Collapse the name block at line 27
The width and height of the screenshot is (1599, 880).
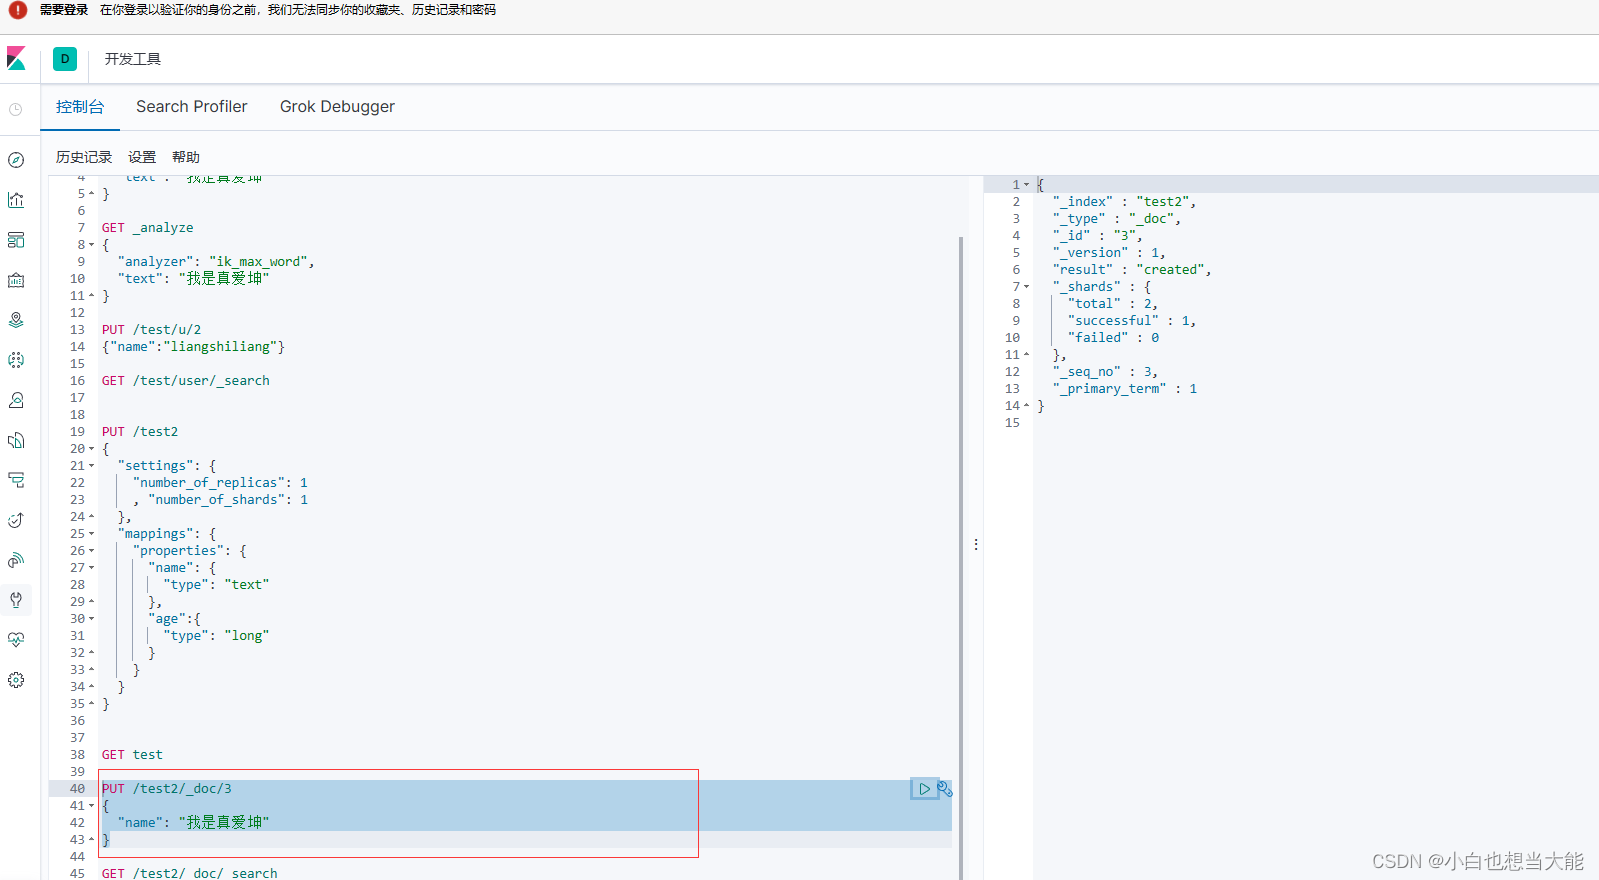click(92, 568)
